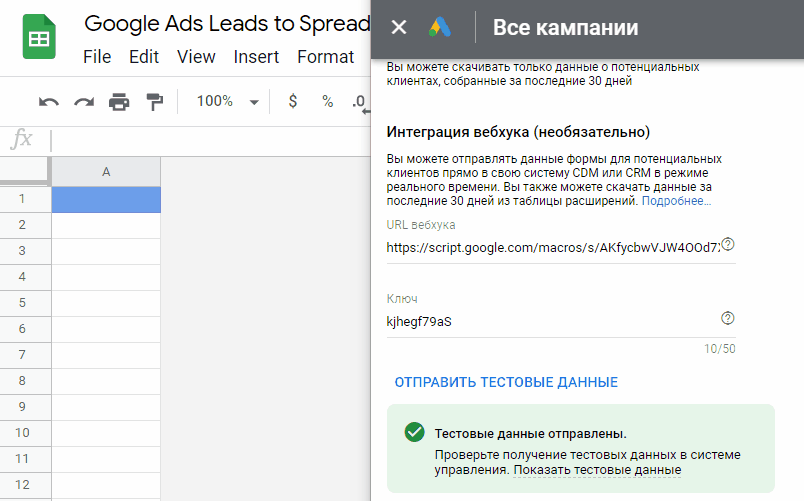Select row 3 header
Viewport: 804px width, 501px height.
25,251
